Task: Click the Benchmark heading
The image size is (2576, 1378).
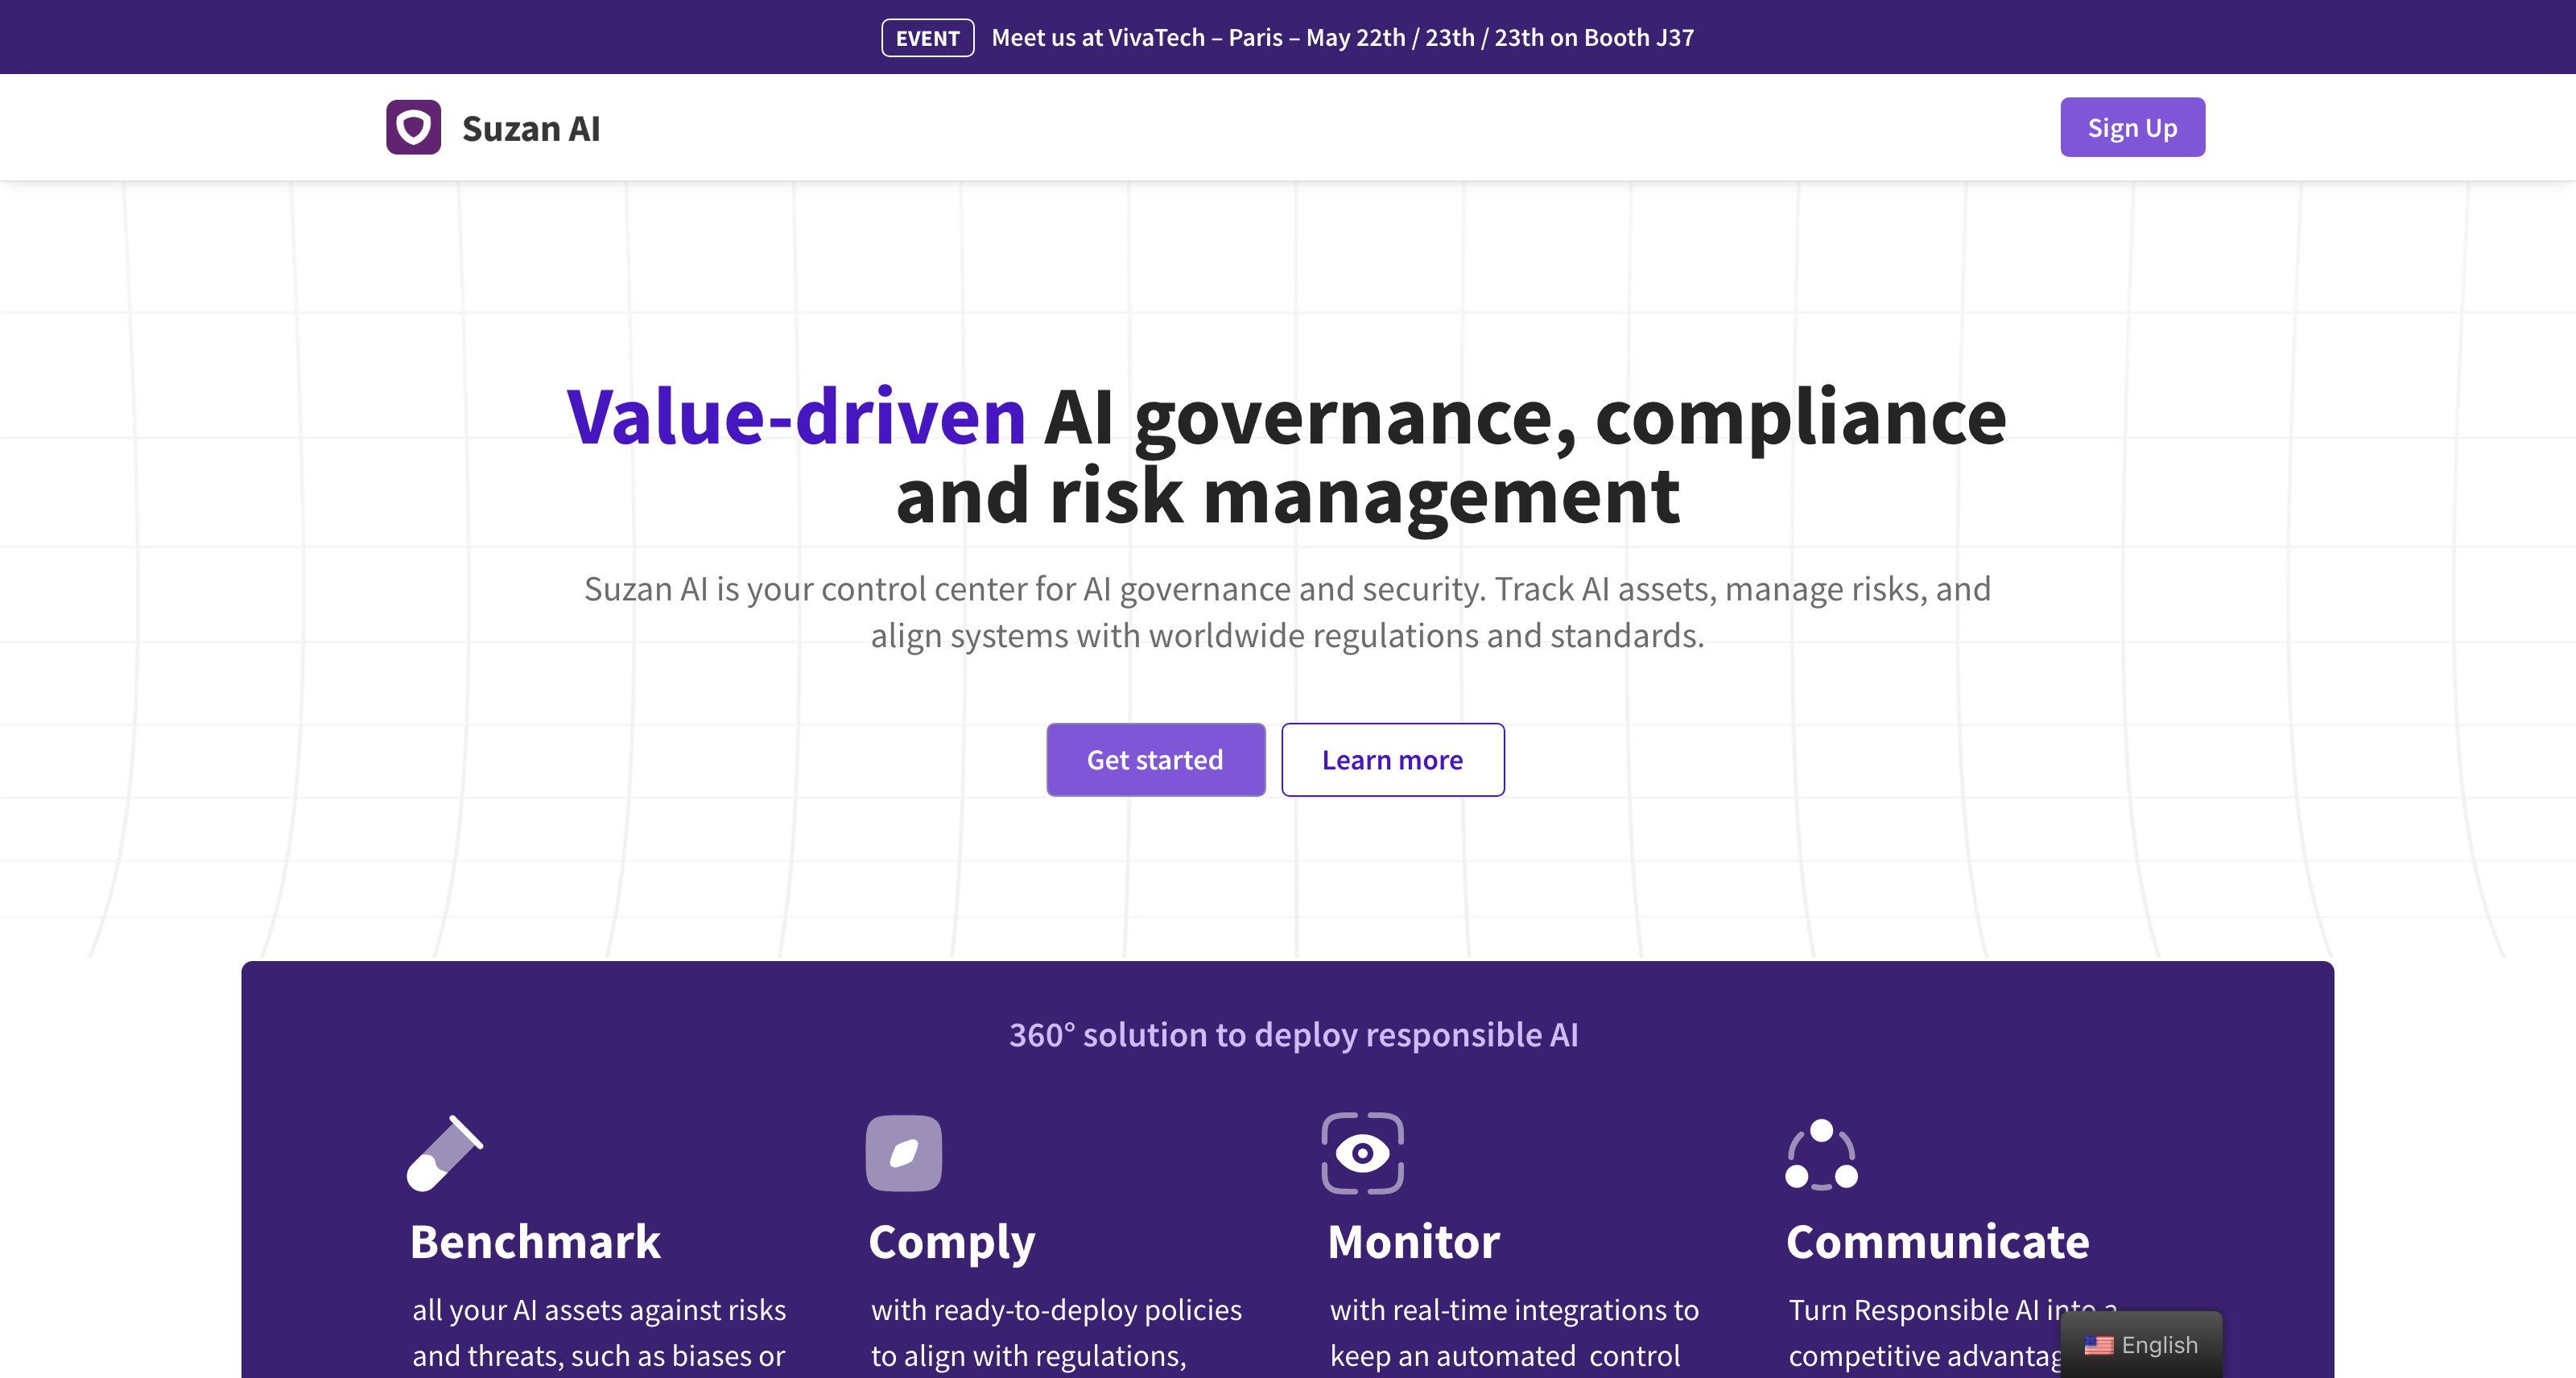Action: [535, 1241]
